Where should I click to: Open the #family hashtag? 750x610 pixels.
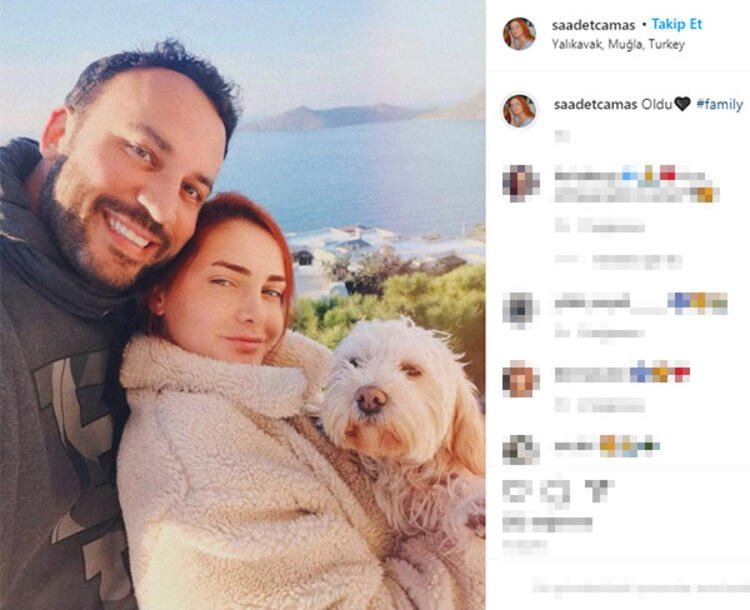point(719,104)
